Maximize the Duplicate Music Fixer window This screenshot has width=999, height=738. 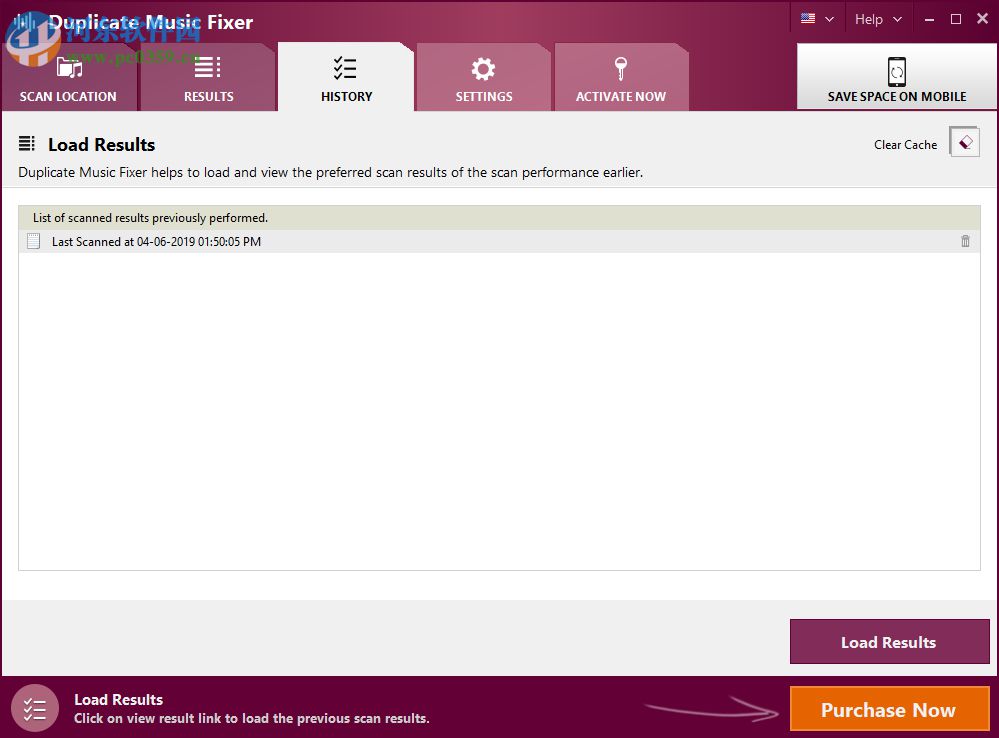tap(956, 19)
